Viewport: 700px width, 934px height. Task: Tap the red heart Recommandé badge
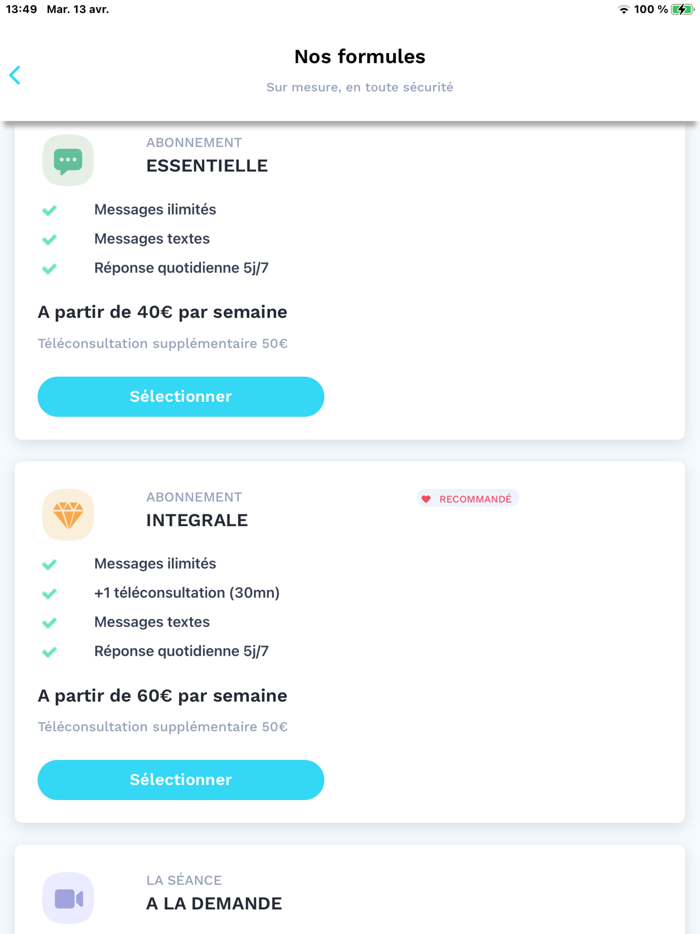click(467, 499)
